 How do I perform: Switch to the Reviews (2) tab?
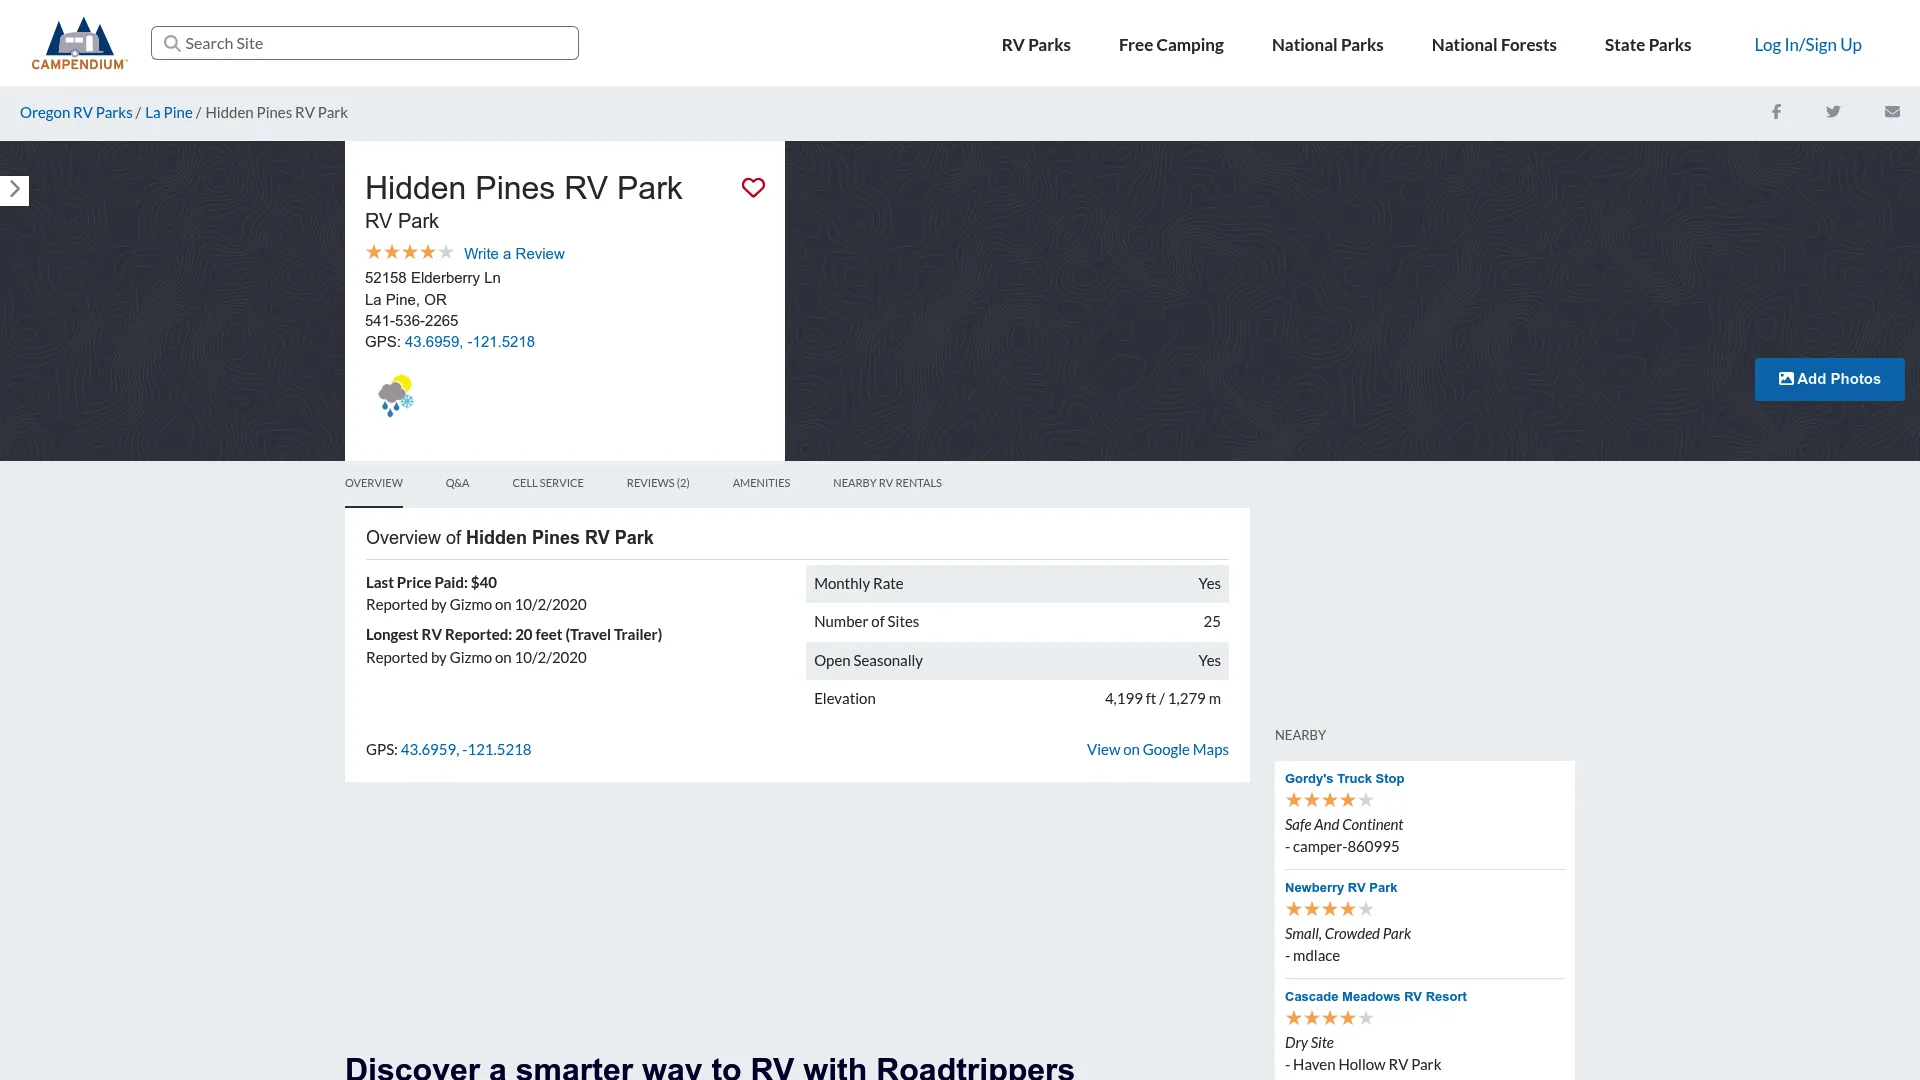(658, 483)
